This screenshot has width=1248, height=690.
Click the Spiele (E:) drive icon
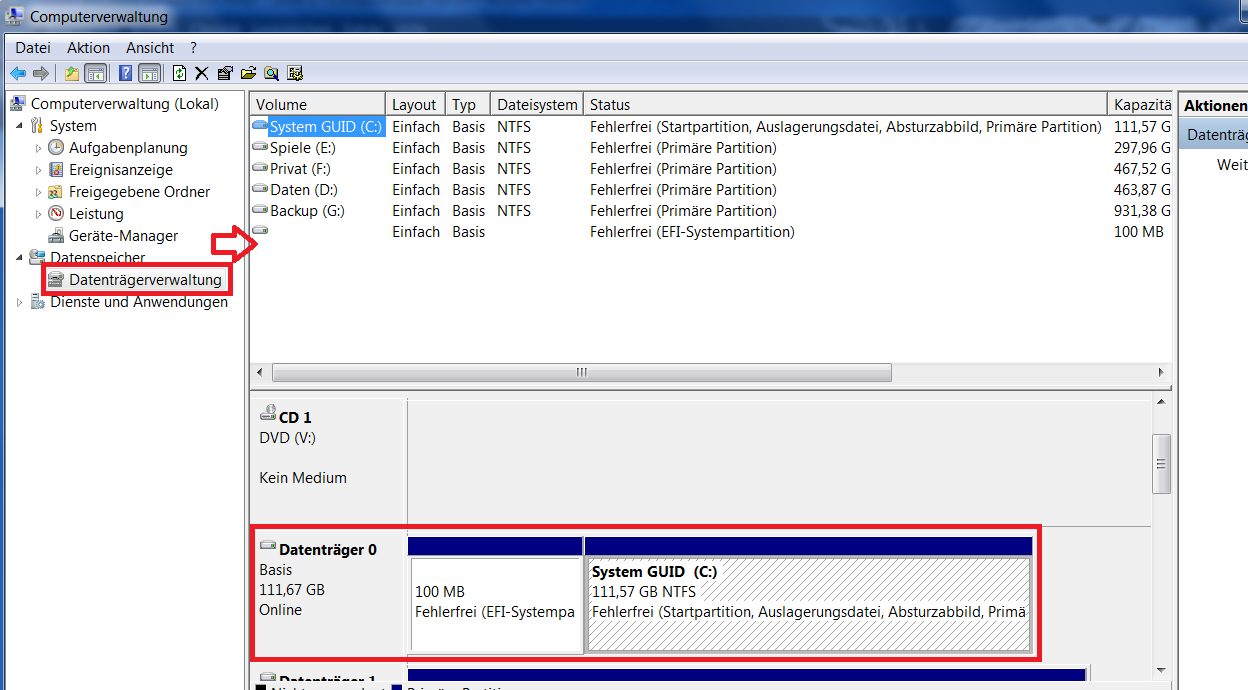(260, 147)
